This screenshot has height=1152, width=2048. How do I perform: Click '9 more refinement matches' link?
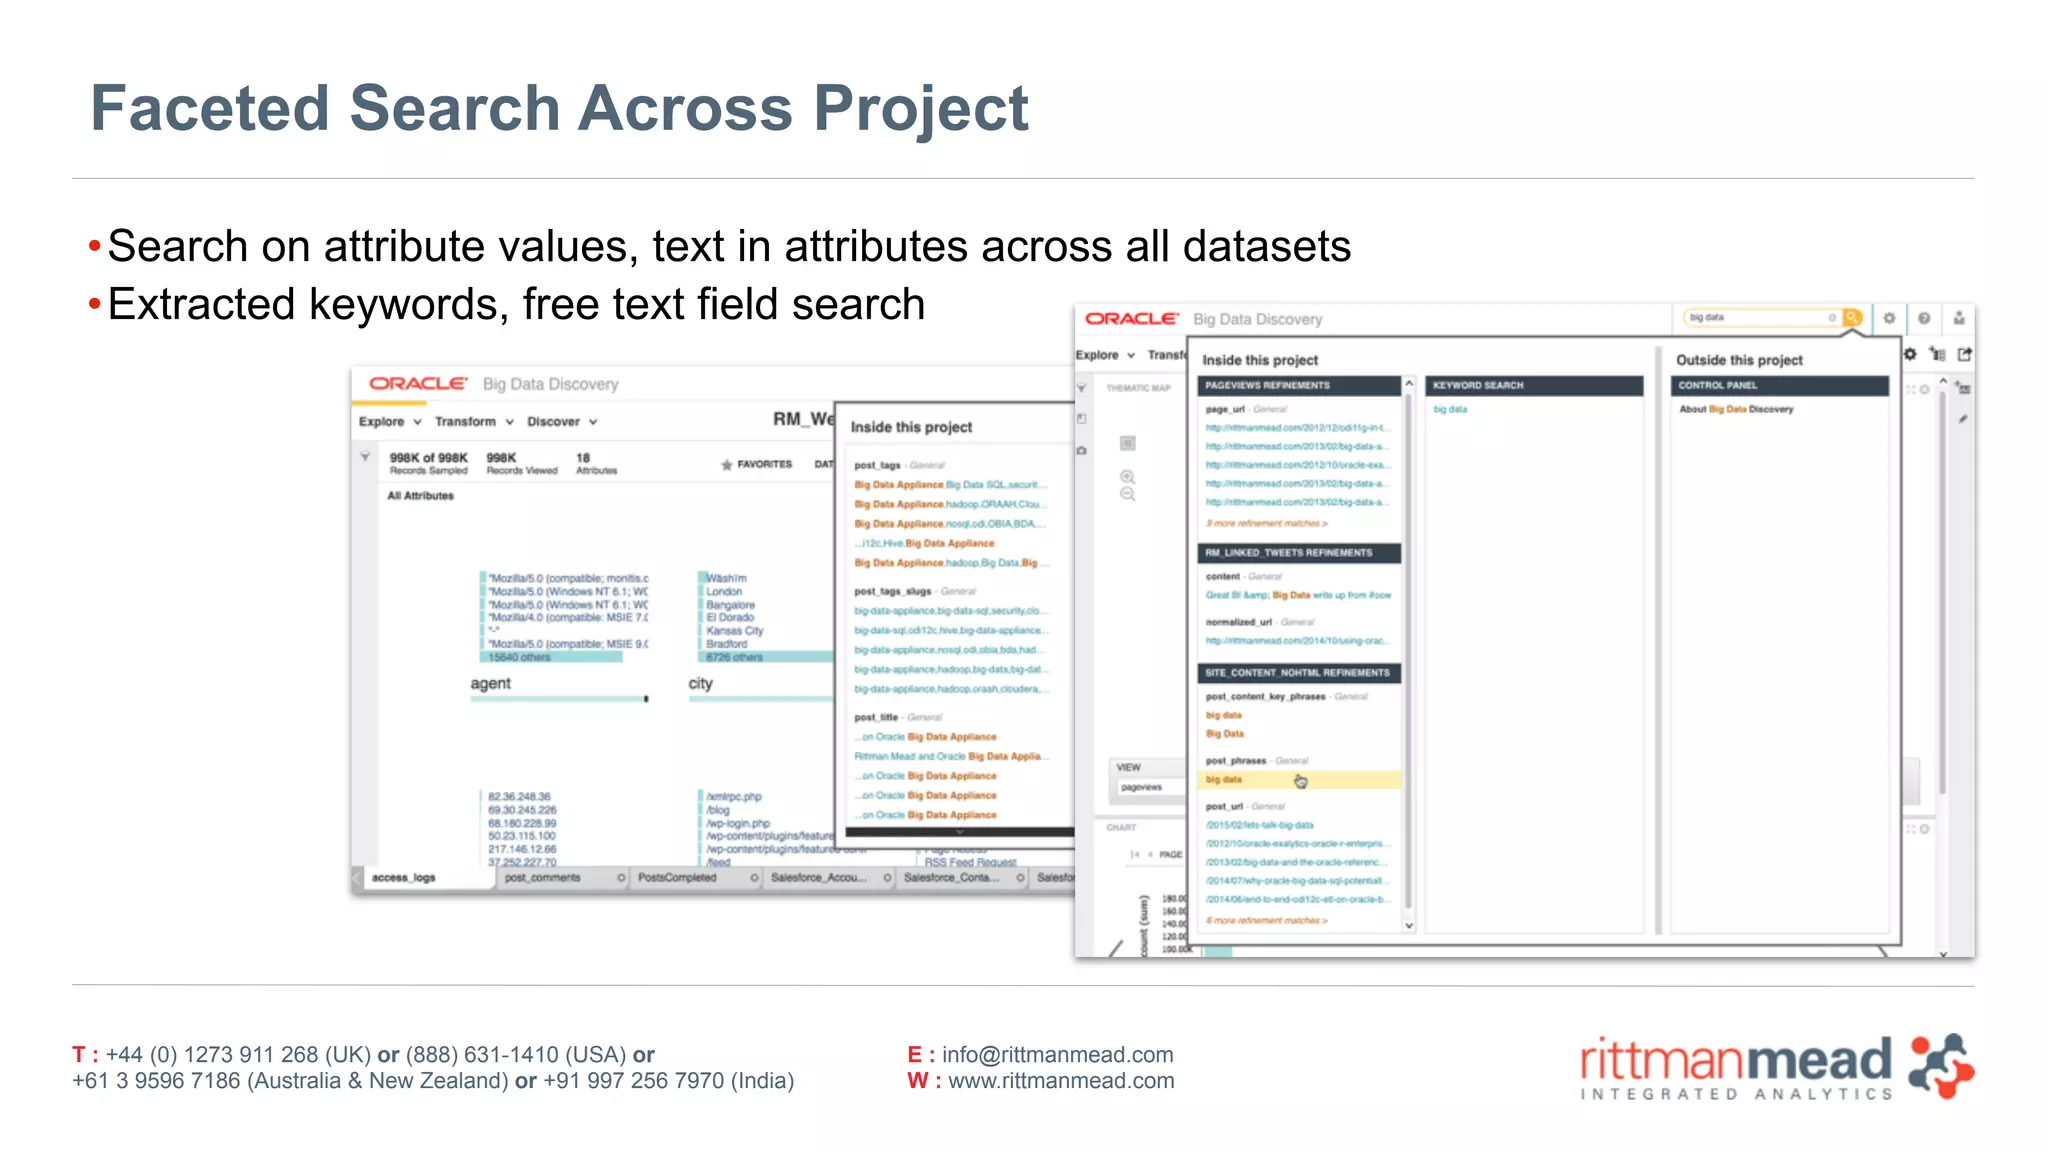click(x=1266, y=524)
